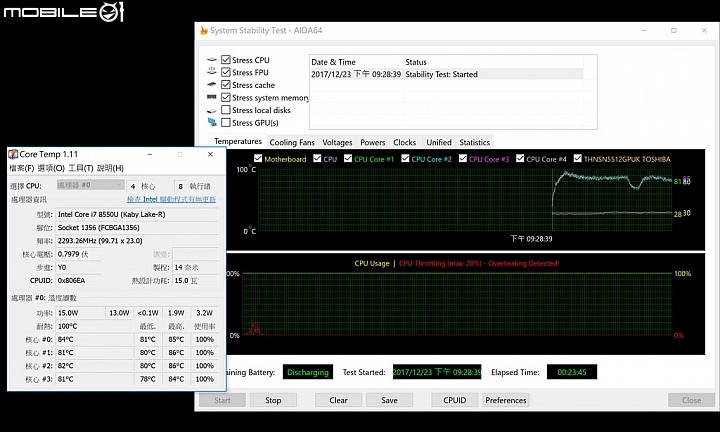Uncheck the Stress cache checkbox

225,84
